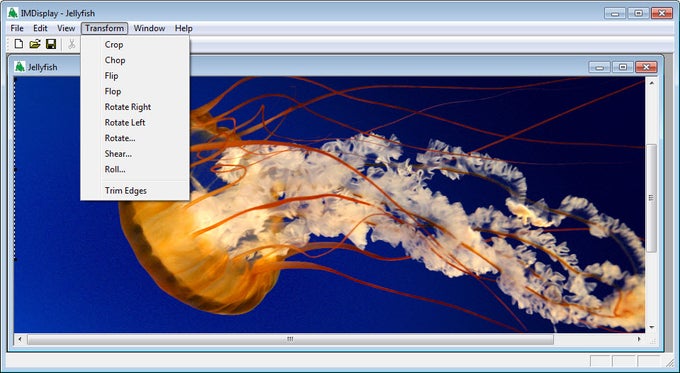Click the IMDisplay application icon in title bar

coord(13,13)
